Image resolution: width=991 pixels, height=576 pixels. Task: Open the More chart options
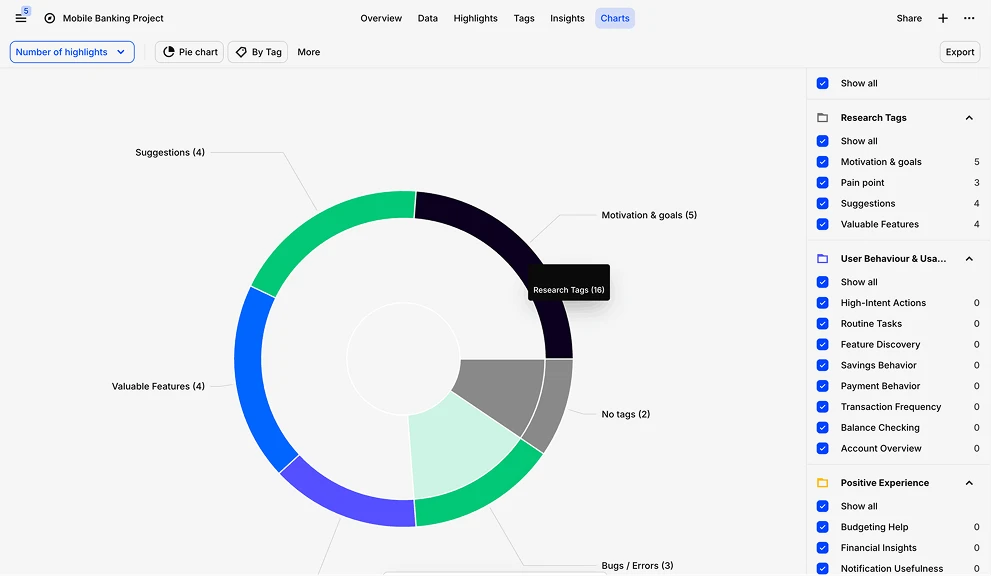tap(308, 51)
